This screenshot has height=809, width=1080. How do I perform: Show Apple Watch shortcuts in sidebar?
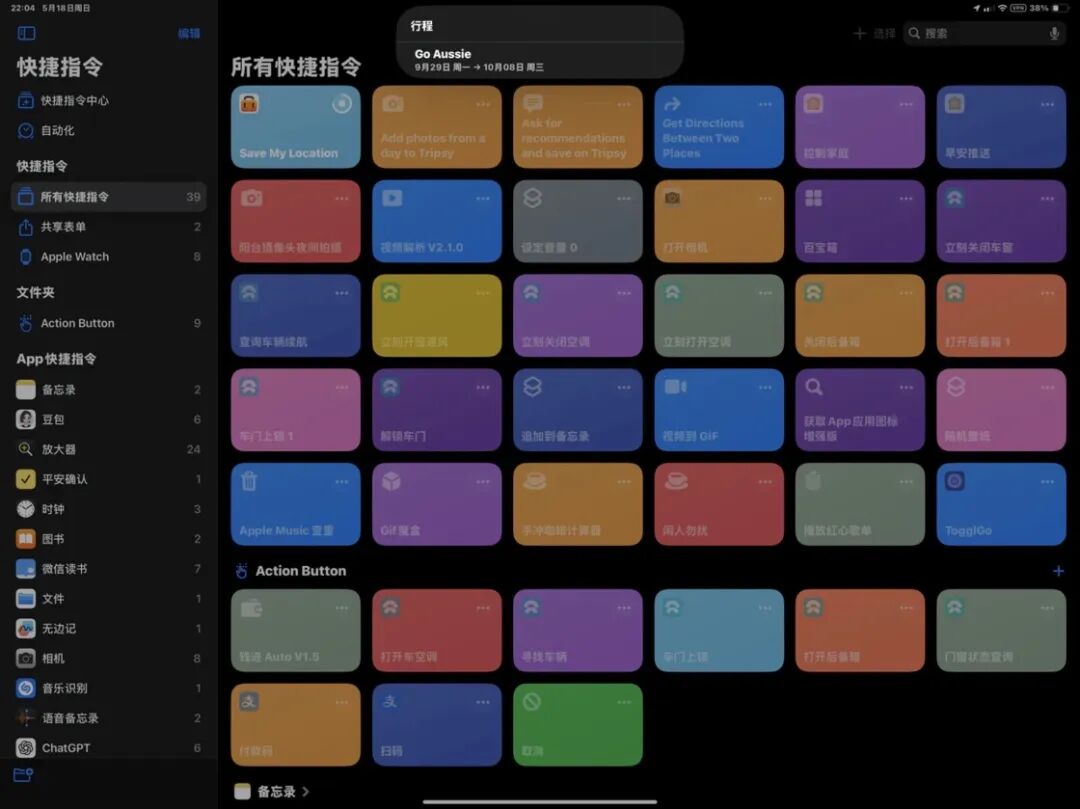coord(109,257)
